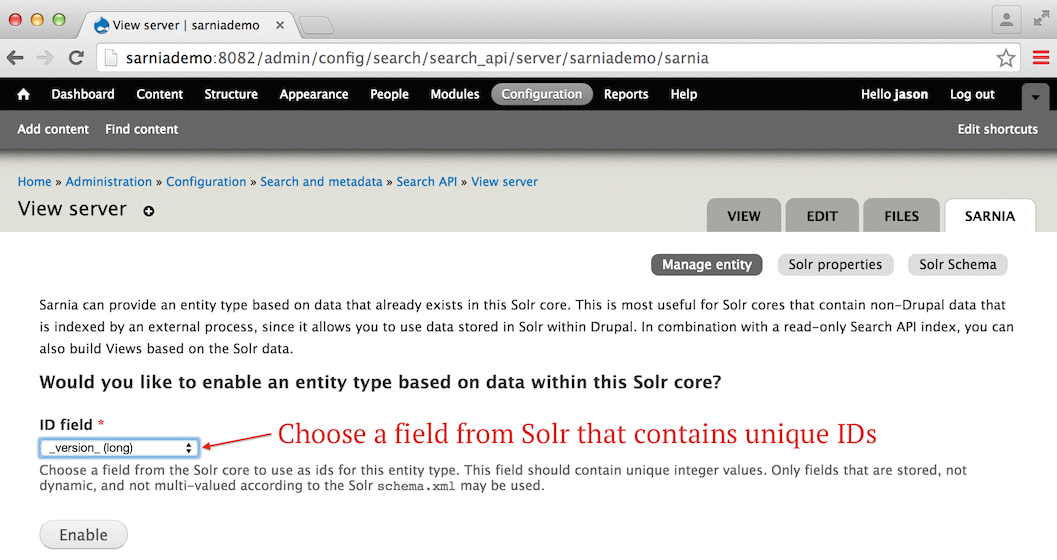Viewport: 1057px width, 560px height.
Task: Click the Chrome user profile icon
Action: (1007, 18)
